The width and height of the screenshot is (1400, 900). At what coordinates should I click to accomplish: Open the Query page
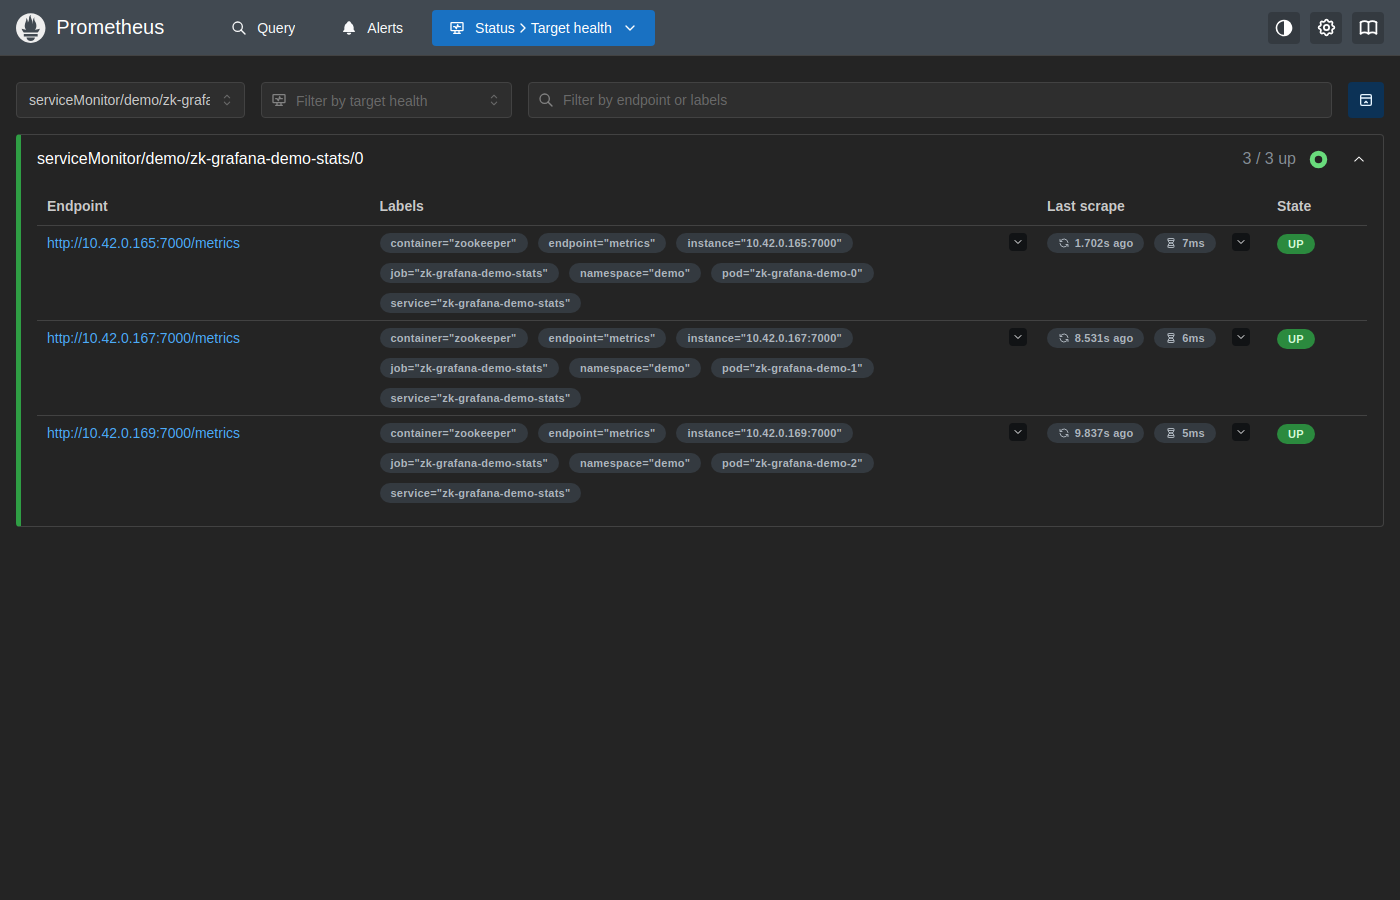tap(264, 28)
